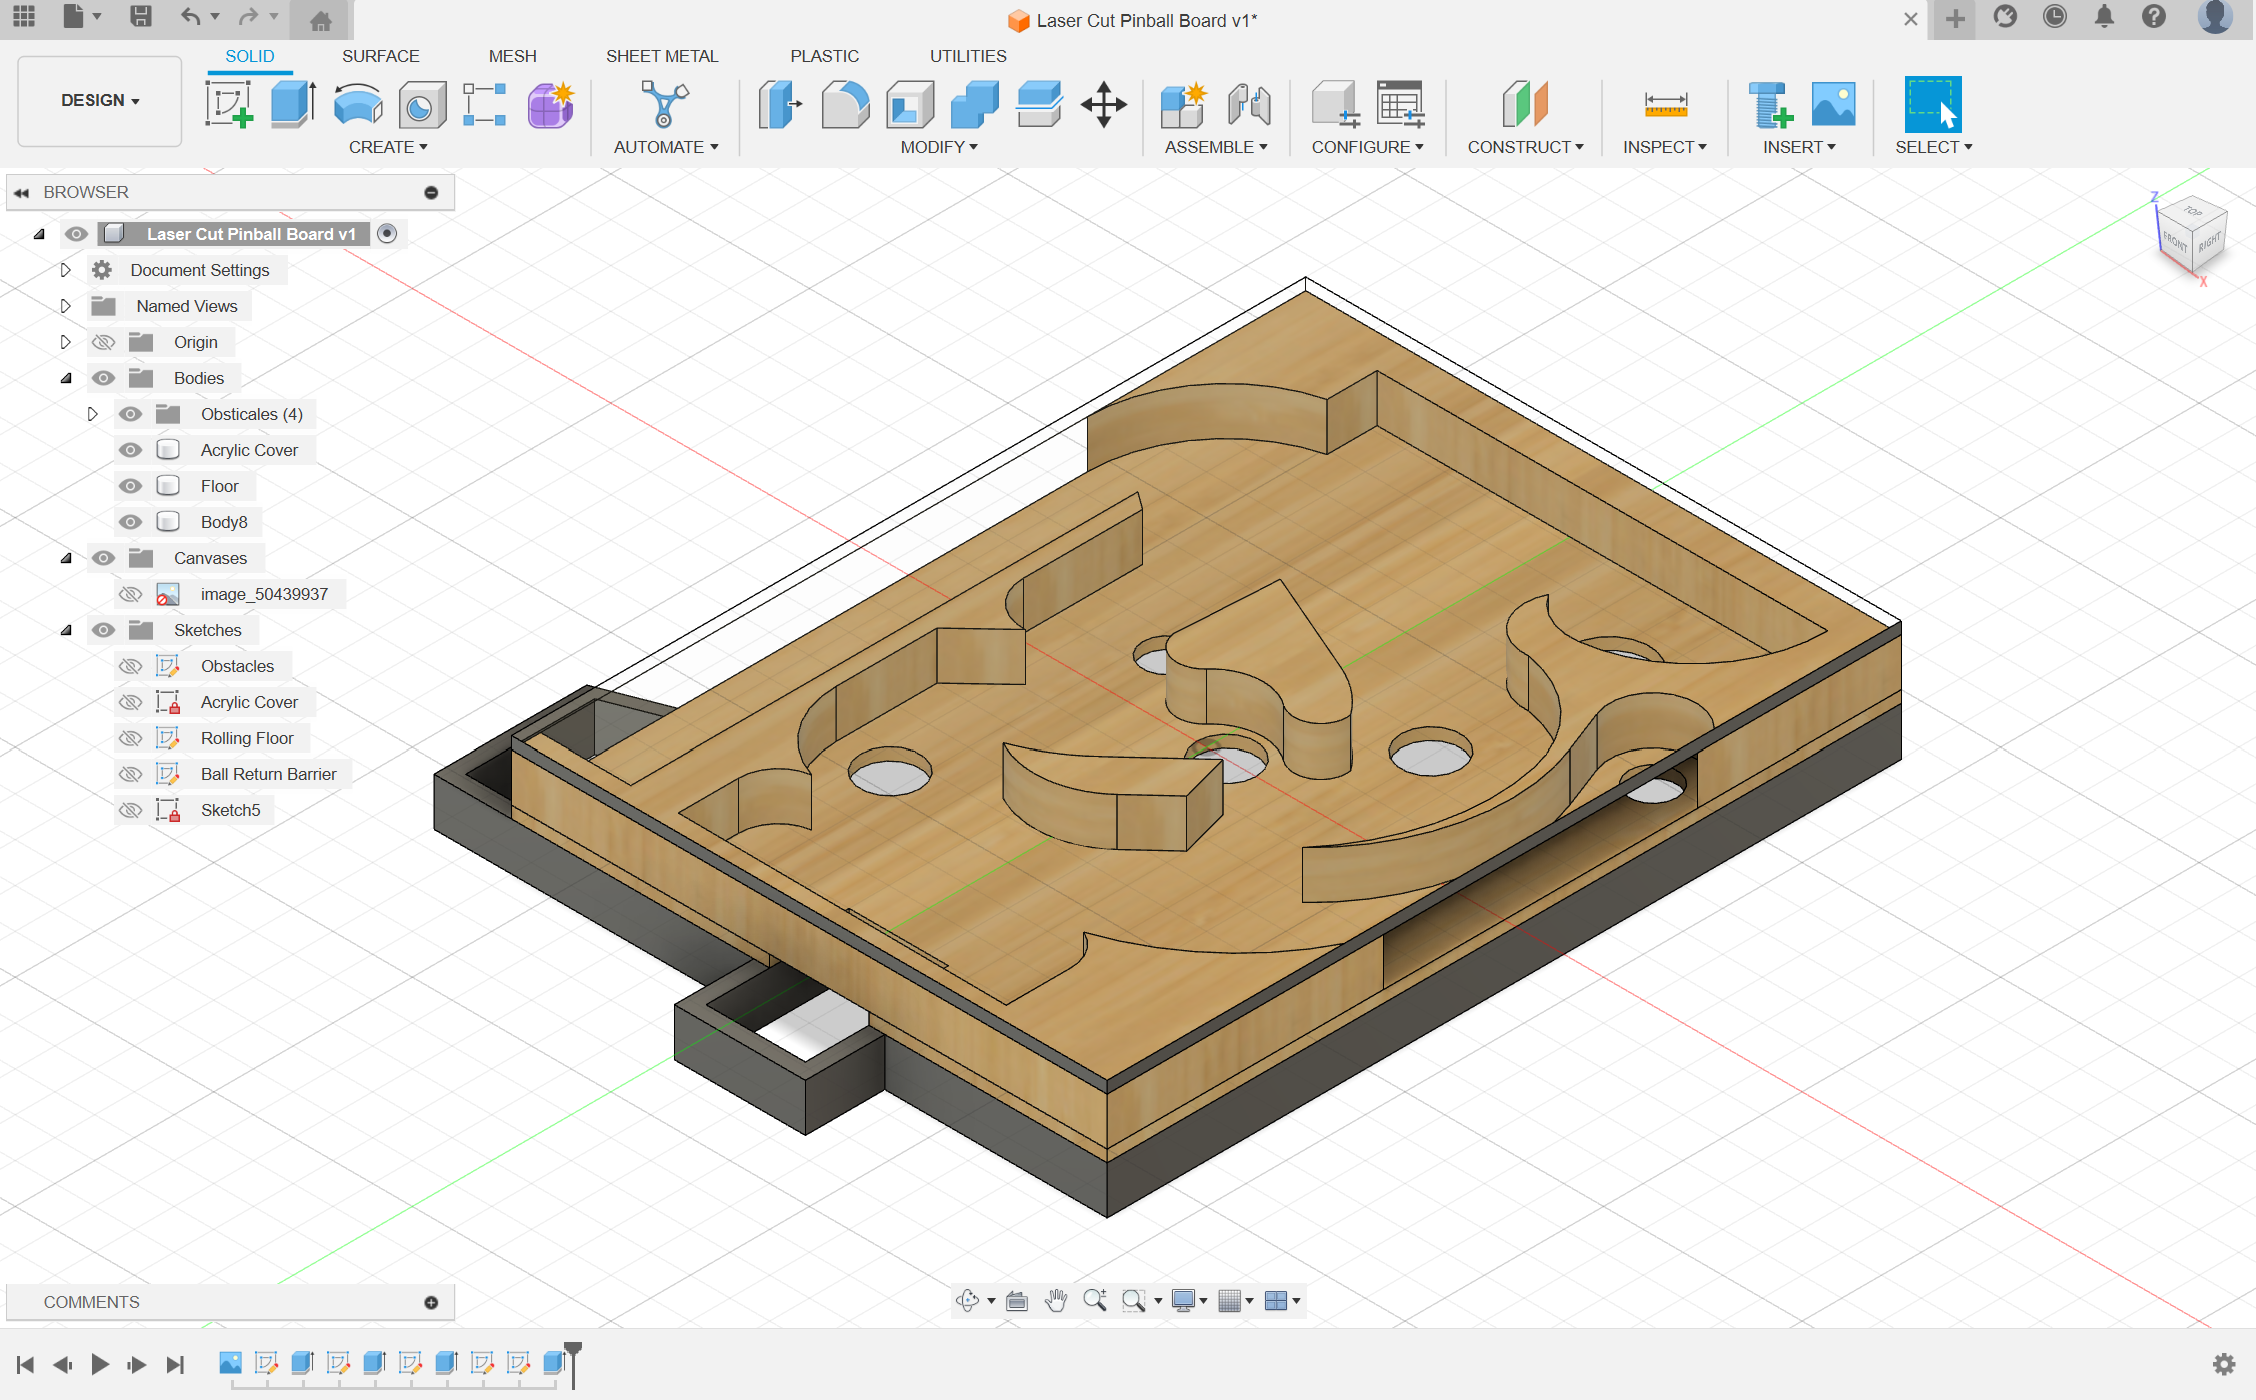
Task: Toggle visibility of Floor body
Action: pyautogui.click(x=127, y=485)
